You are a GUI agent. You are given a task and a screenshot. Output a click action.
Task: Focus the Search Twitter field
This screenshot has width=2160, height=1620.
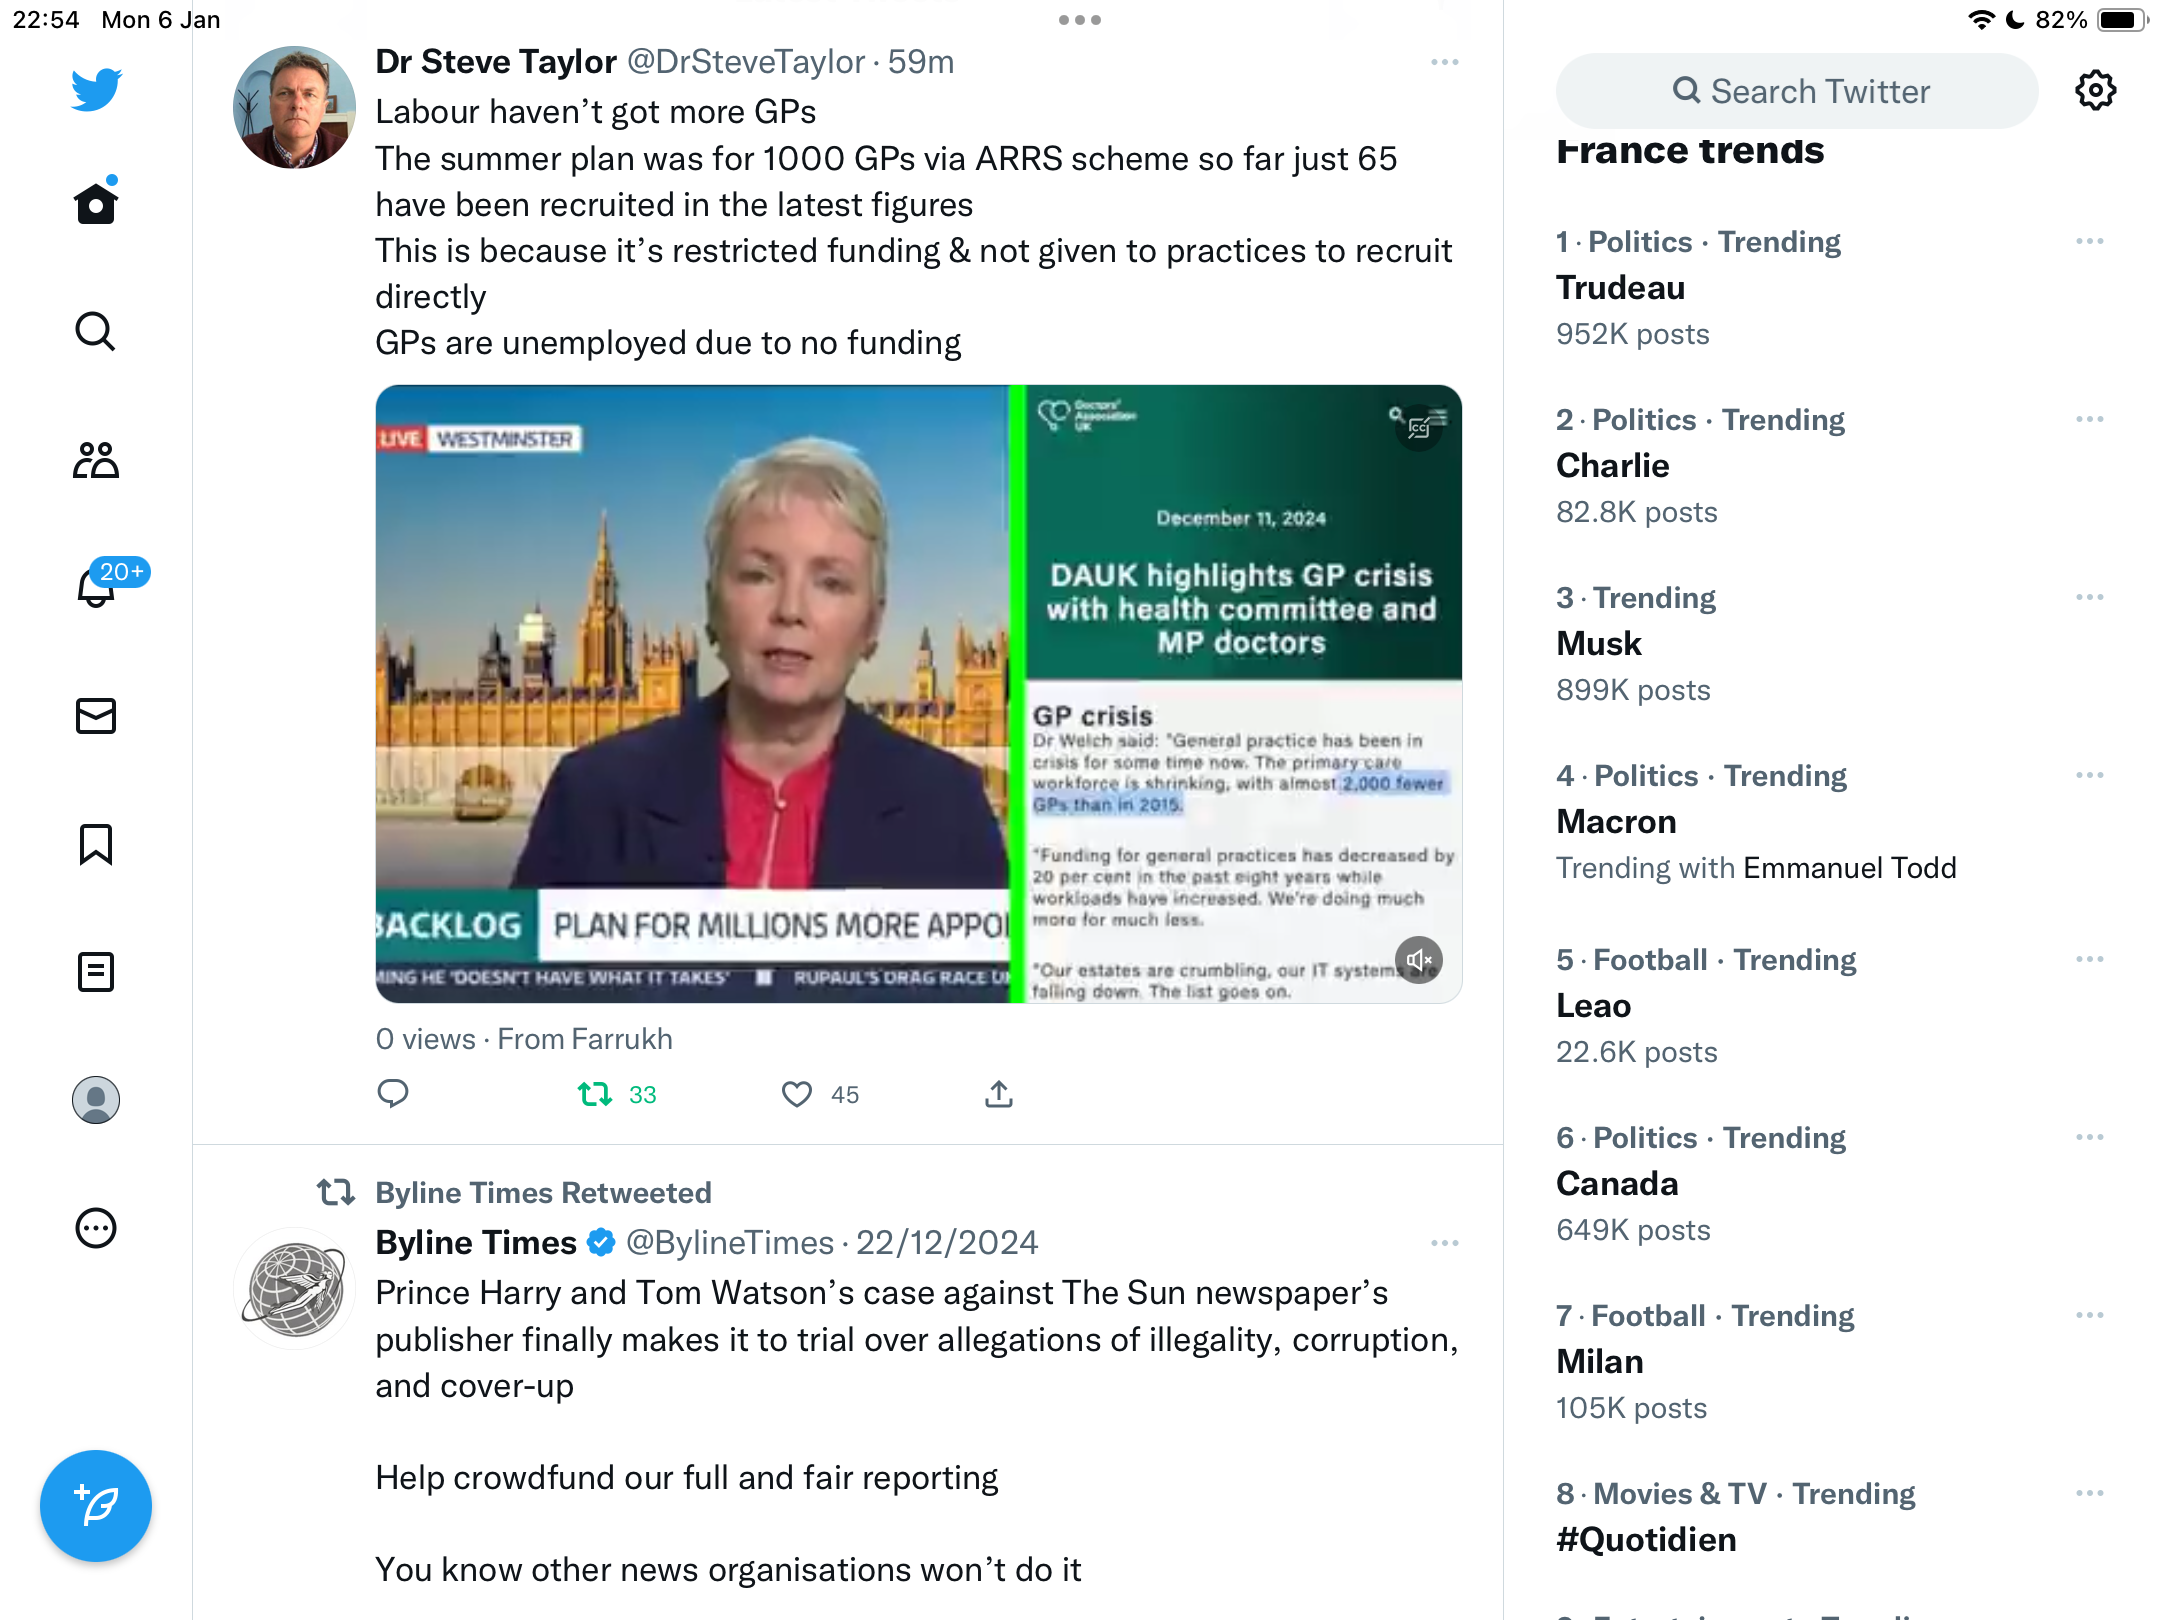(x=1797, y=91)
